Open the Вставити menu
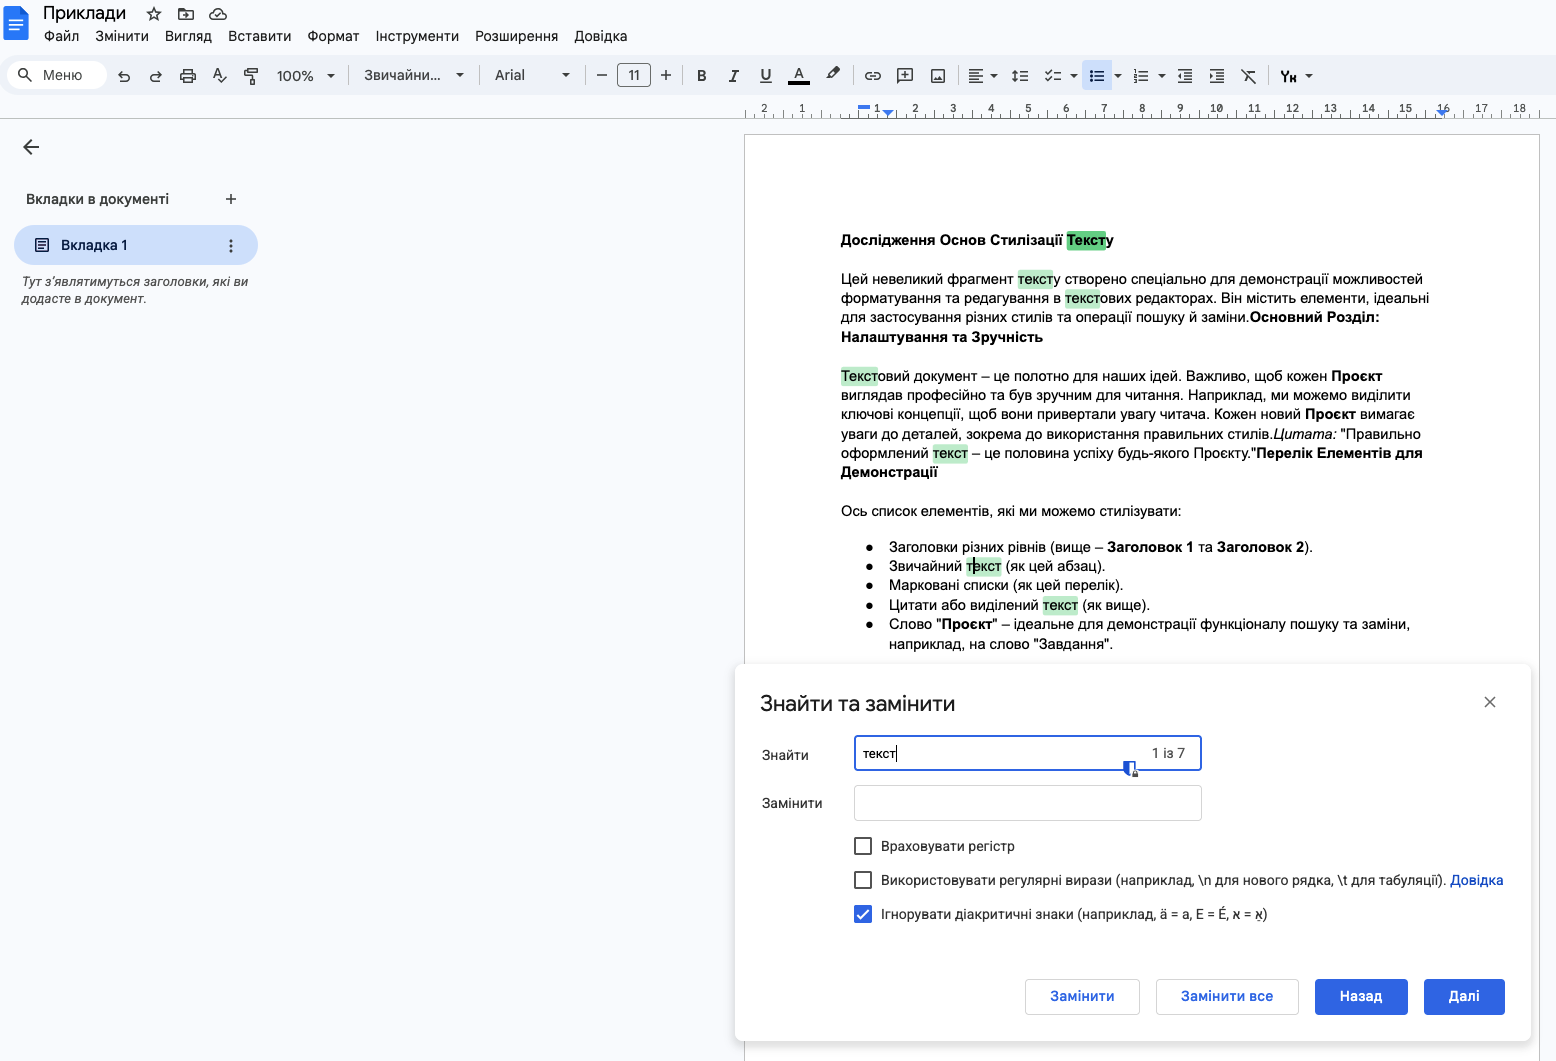This screenshot has width=1556, height=1061. click(x=259, y=36)
